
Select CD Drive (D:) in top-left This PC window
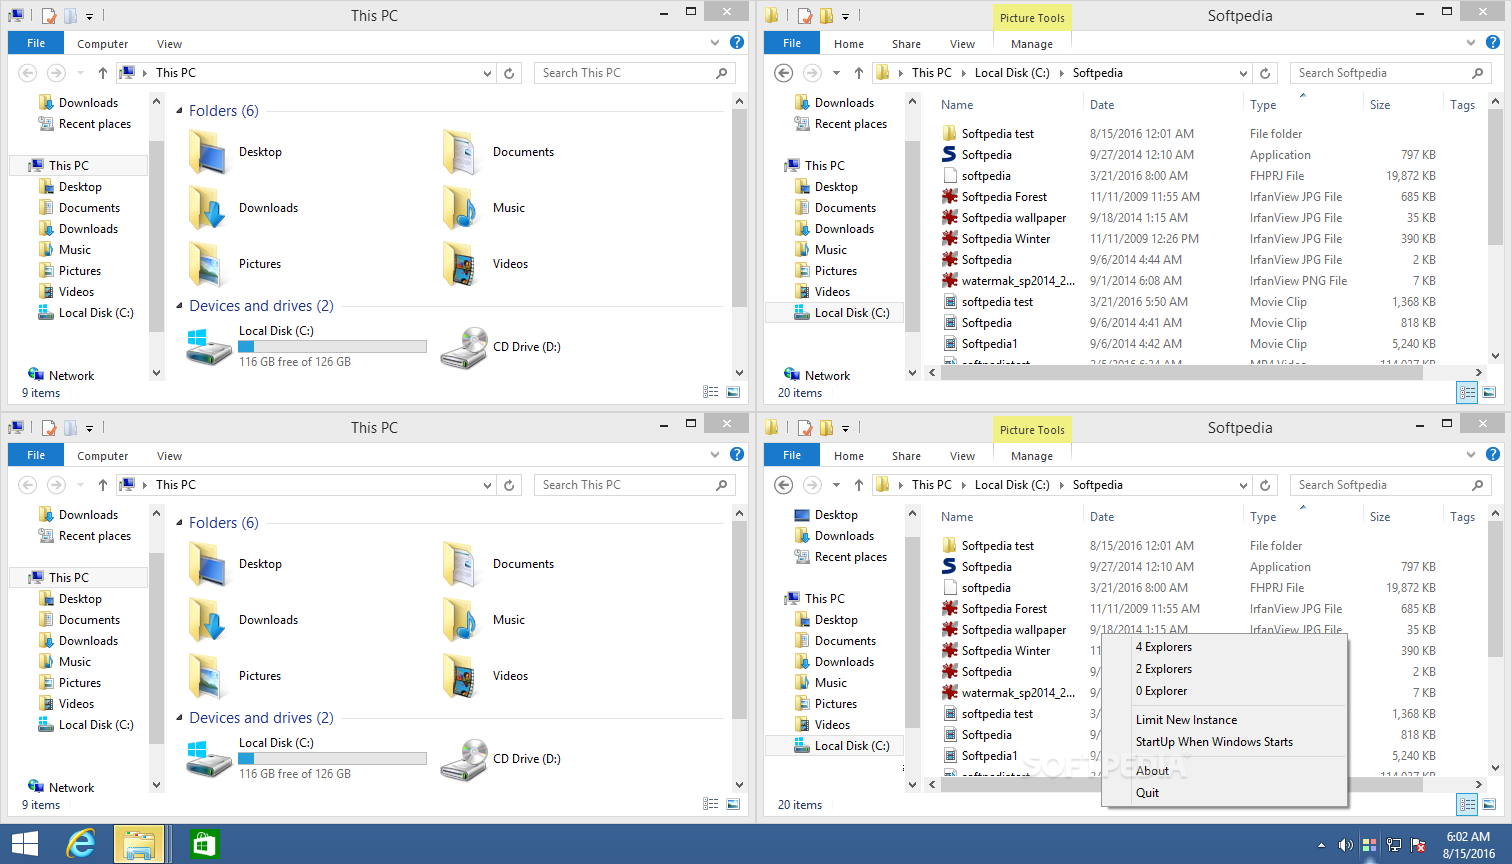pos(501,347)
